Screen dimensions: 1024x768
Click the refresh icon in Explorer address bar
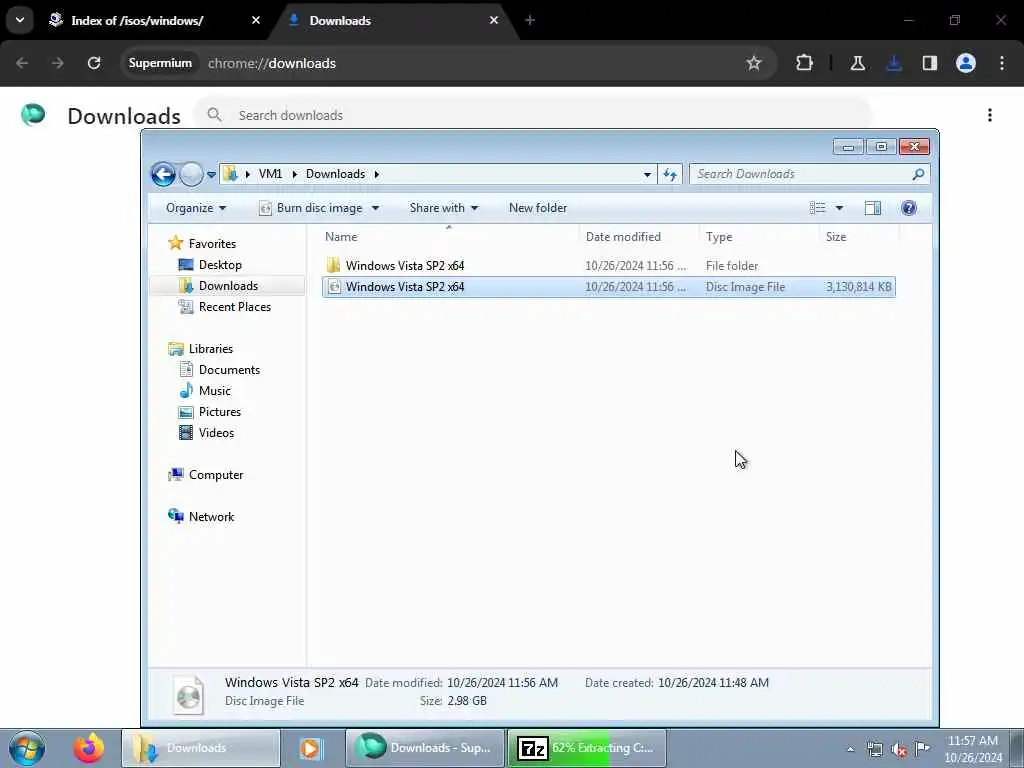click(670, 174)
